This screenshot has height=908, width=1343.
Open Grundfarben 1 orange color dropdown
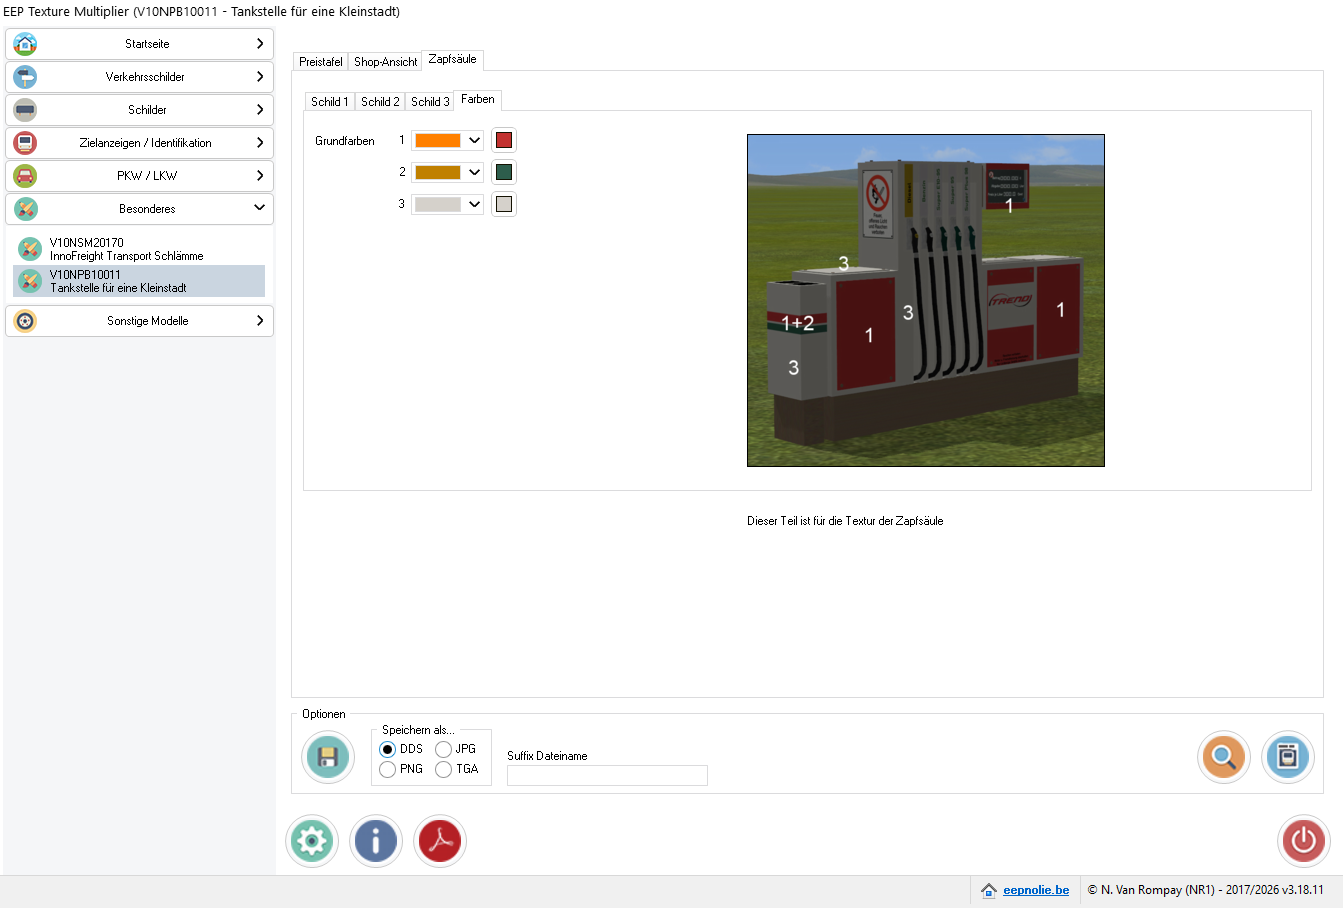[447, 141]
